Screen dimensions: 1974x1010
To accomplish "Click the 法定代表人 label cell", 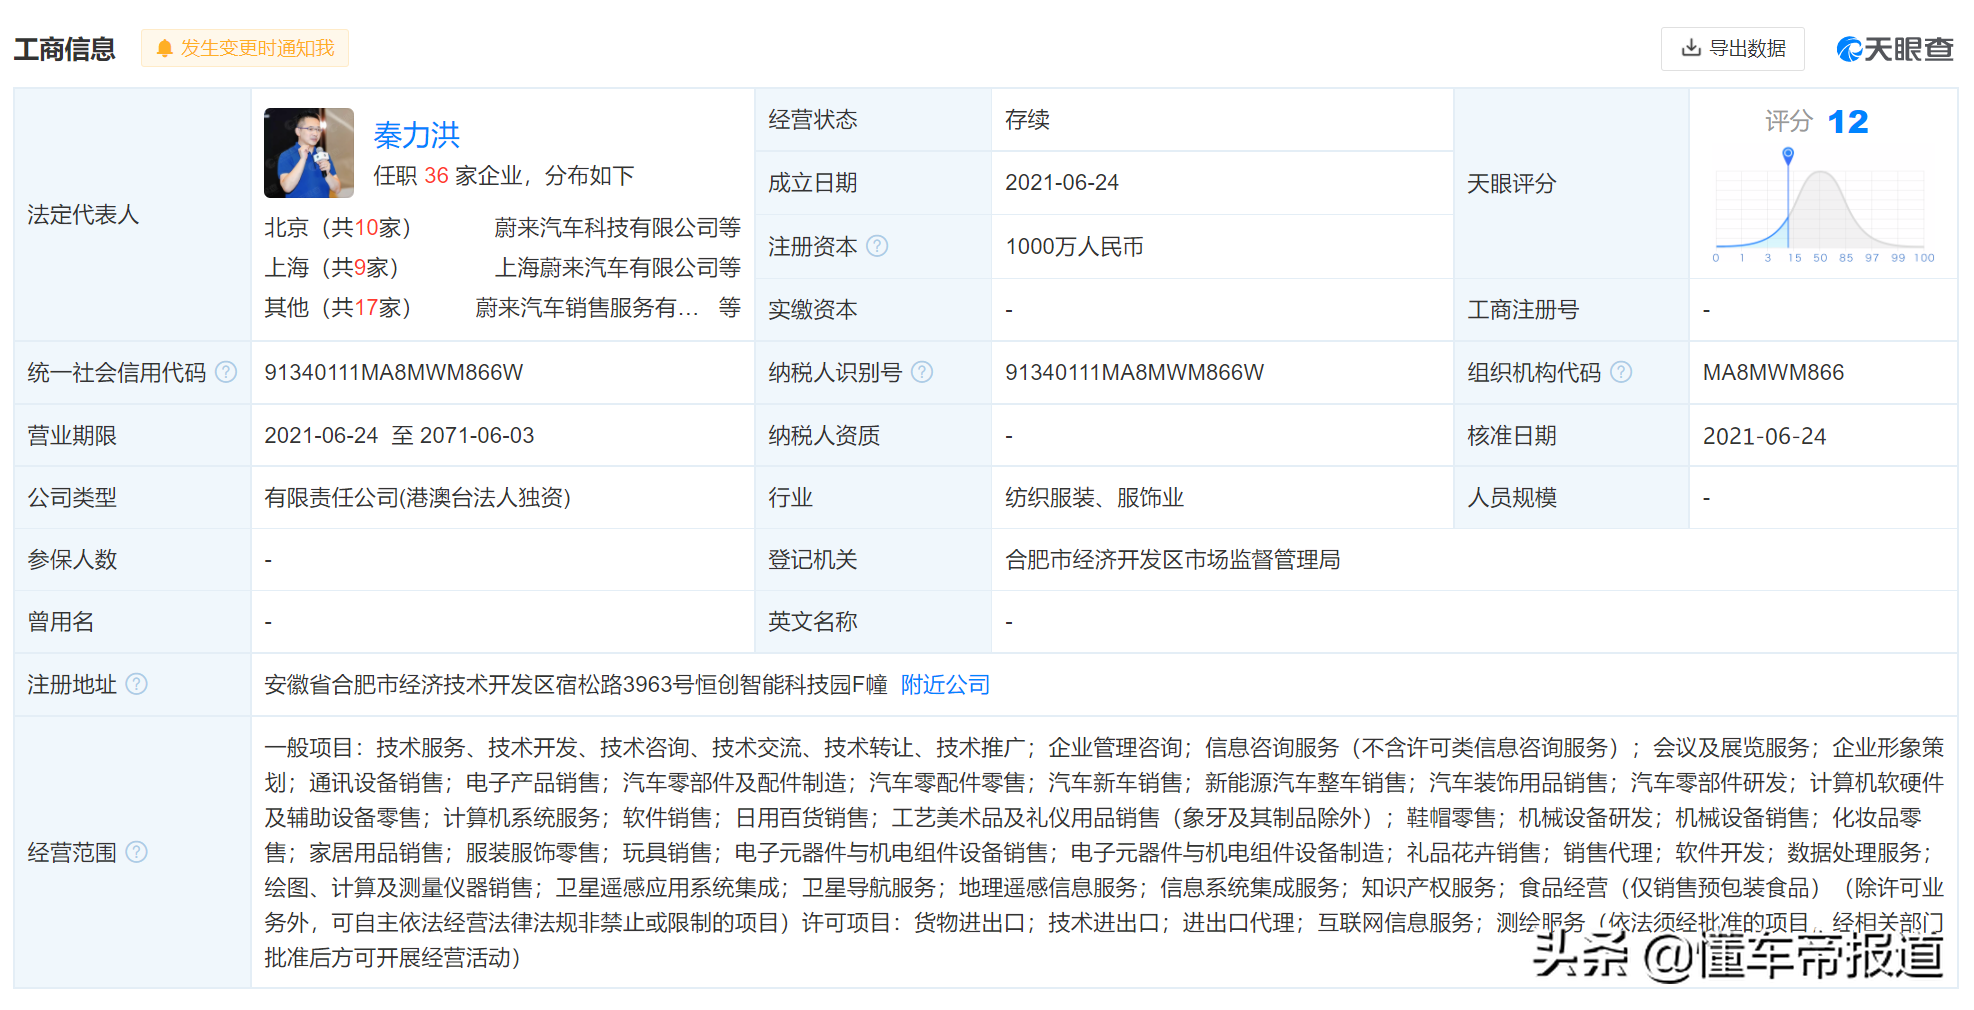I will 133,215.
